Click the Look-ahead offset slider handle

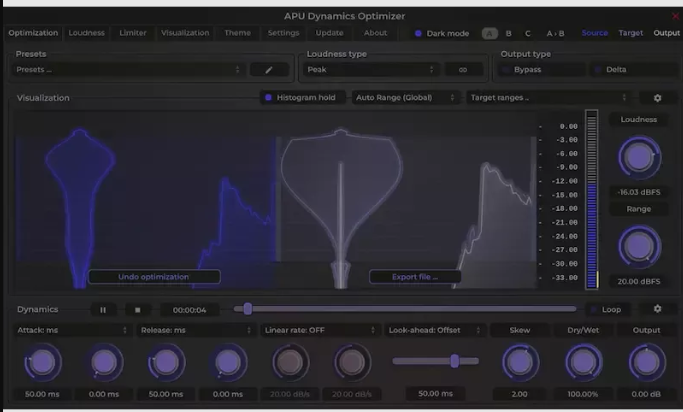point(455,361)
